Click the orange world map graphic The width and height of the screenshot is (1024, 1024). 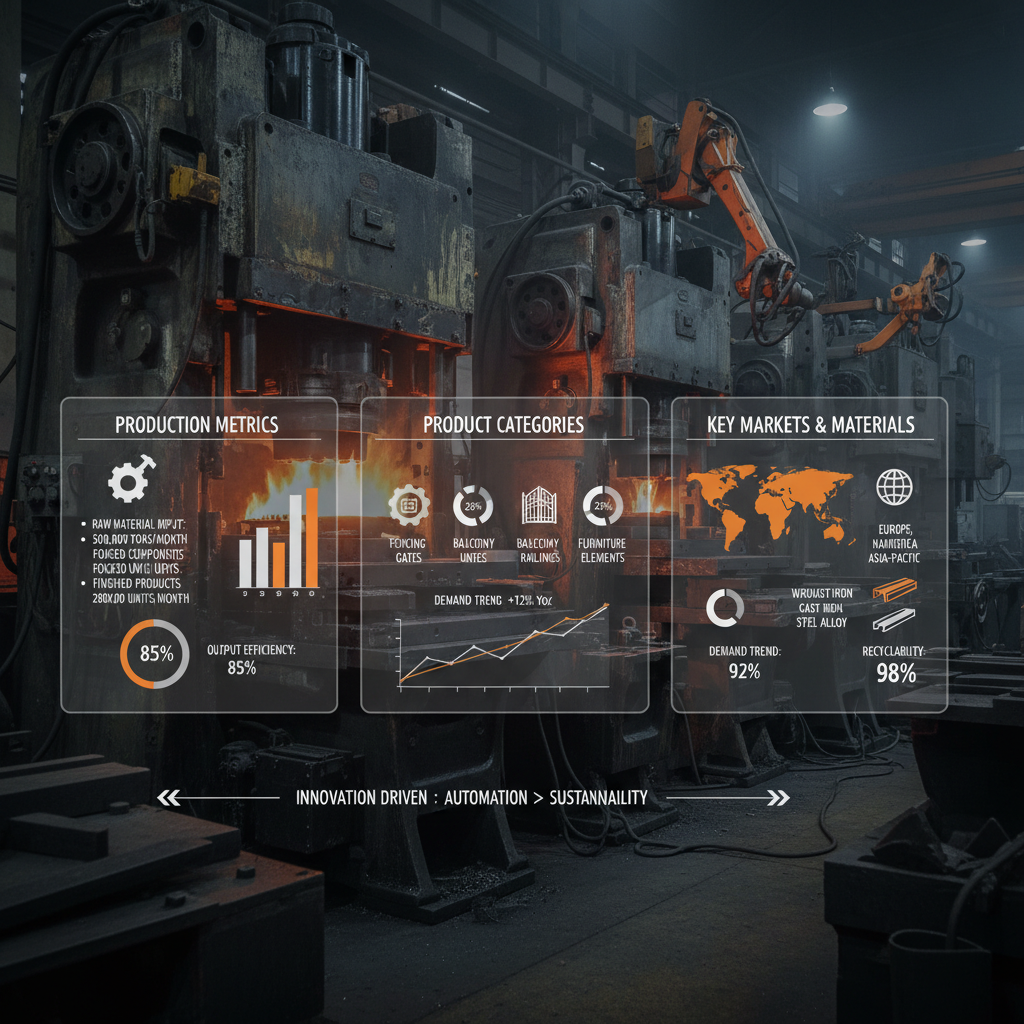766,505
